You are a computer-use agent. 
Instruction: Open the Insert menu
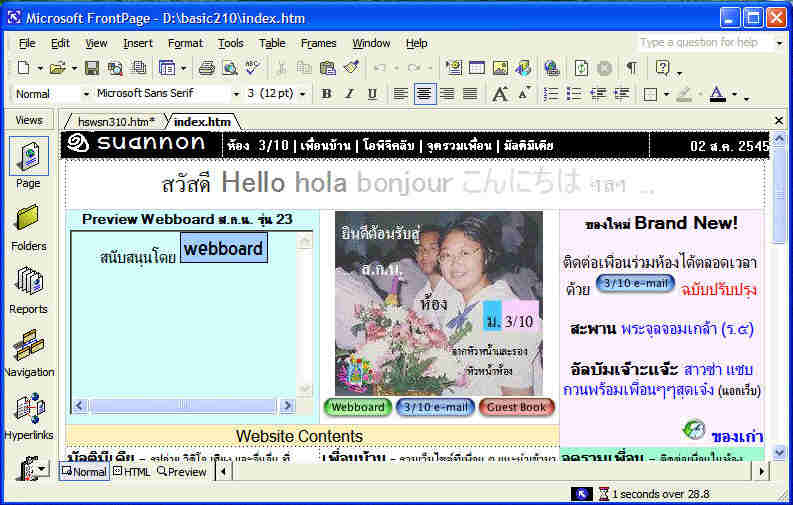pos(138,43)
